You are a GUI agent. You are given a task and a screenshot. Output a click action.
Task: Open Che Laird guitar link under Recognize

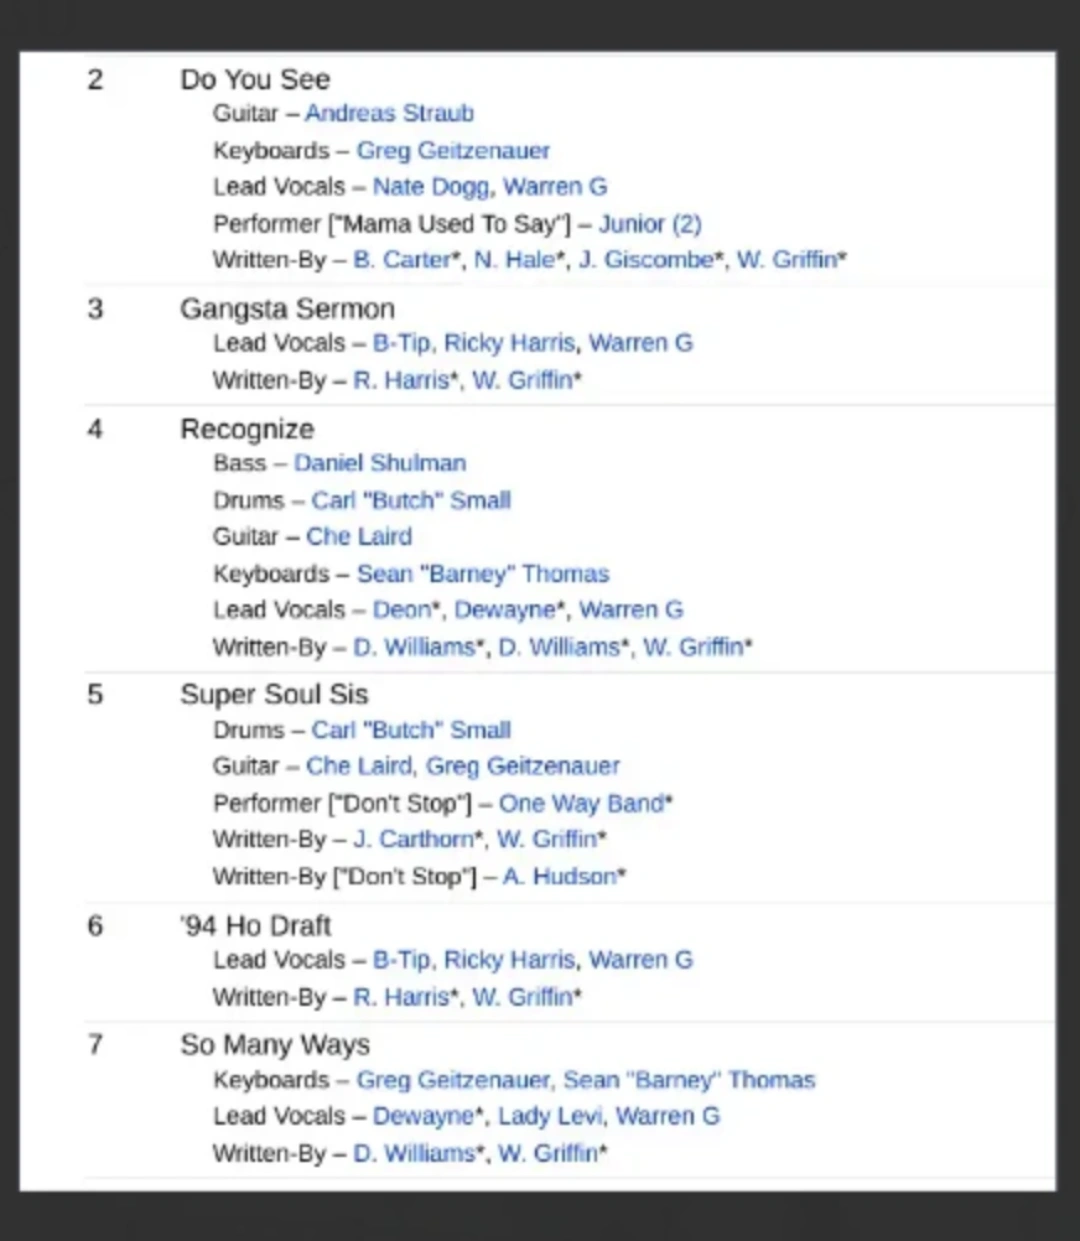tap(359, 537)
